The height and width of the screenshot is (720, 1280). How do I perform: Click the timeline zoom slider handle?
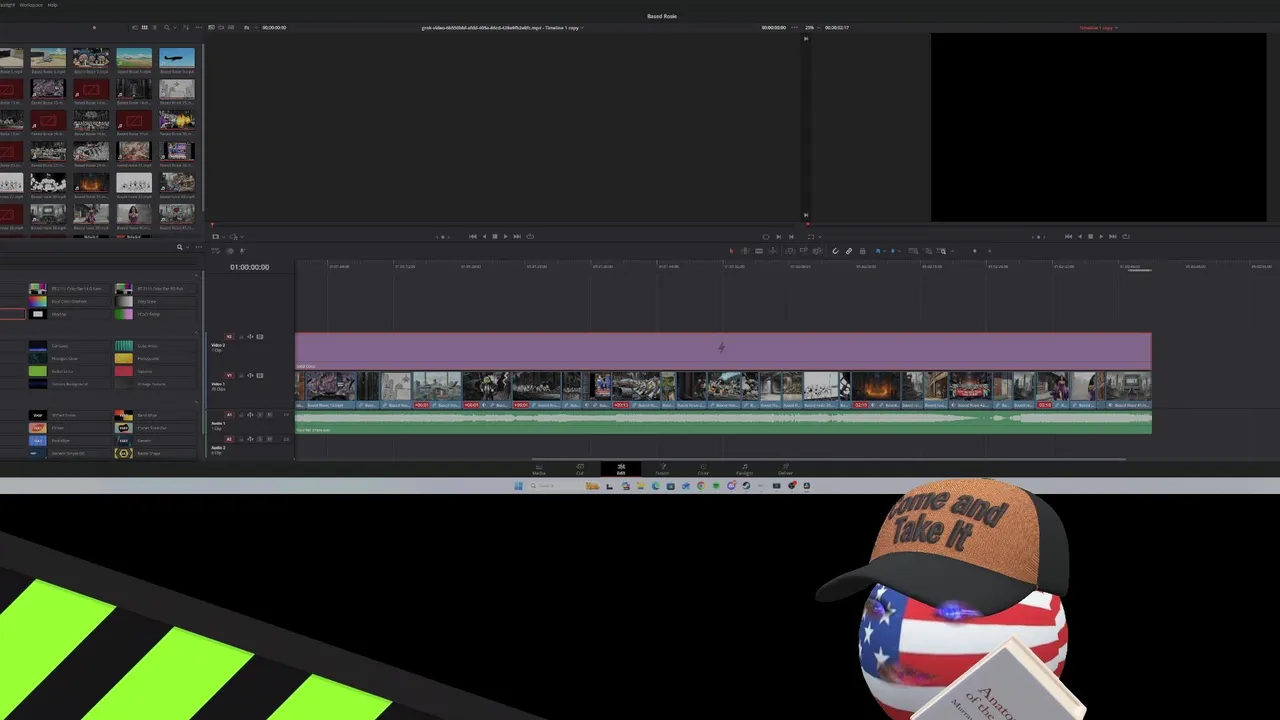coord(975,251)
